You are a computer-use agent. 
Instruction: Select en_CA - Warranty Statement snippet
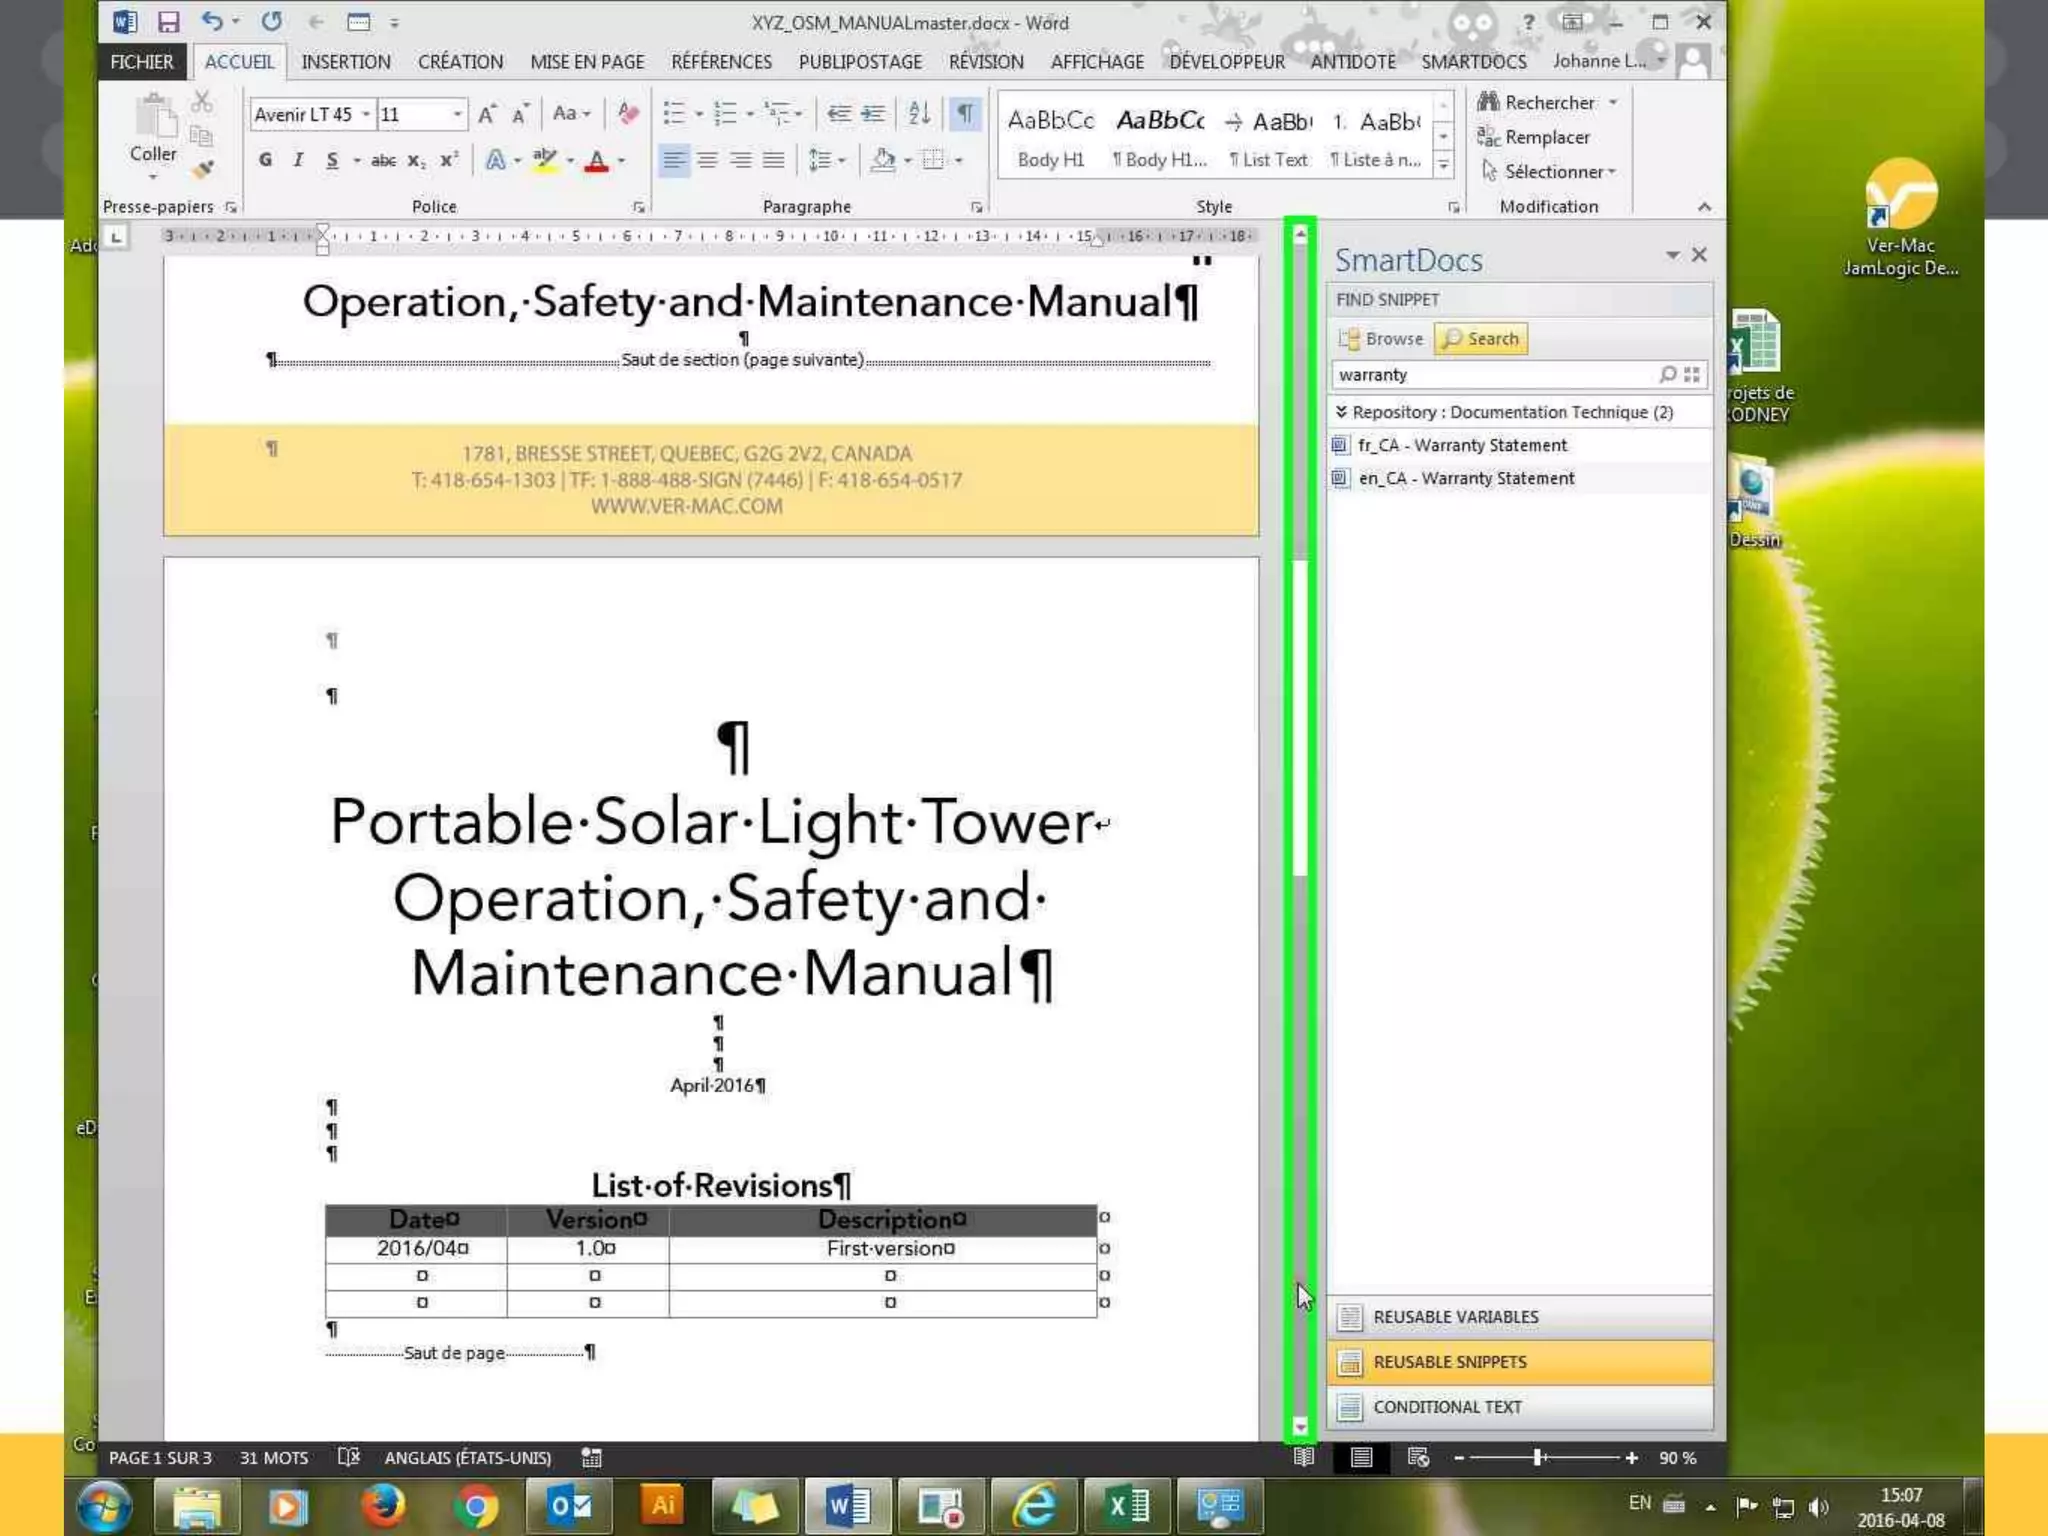coord(1465,478)
